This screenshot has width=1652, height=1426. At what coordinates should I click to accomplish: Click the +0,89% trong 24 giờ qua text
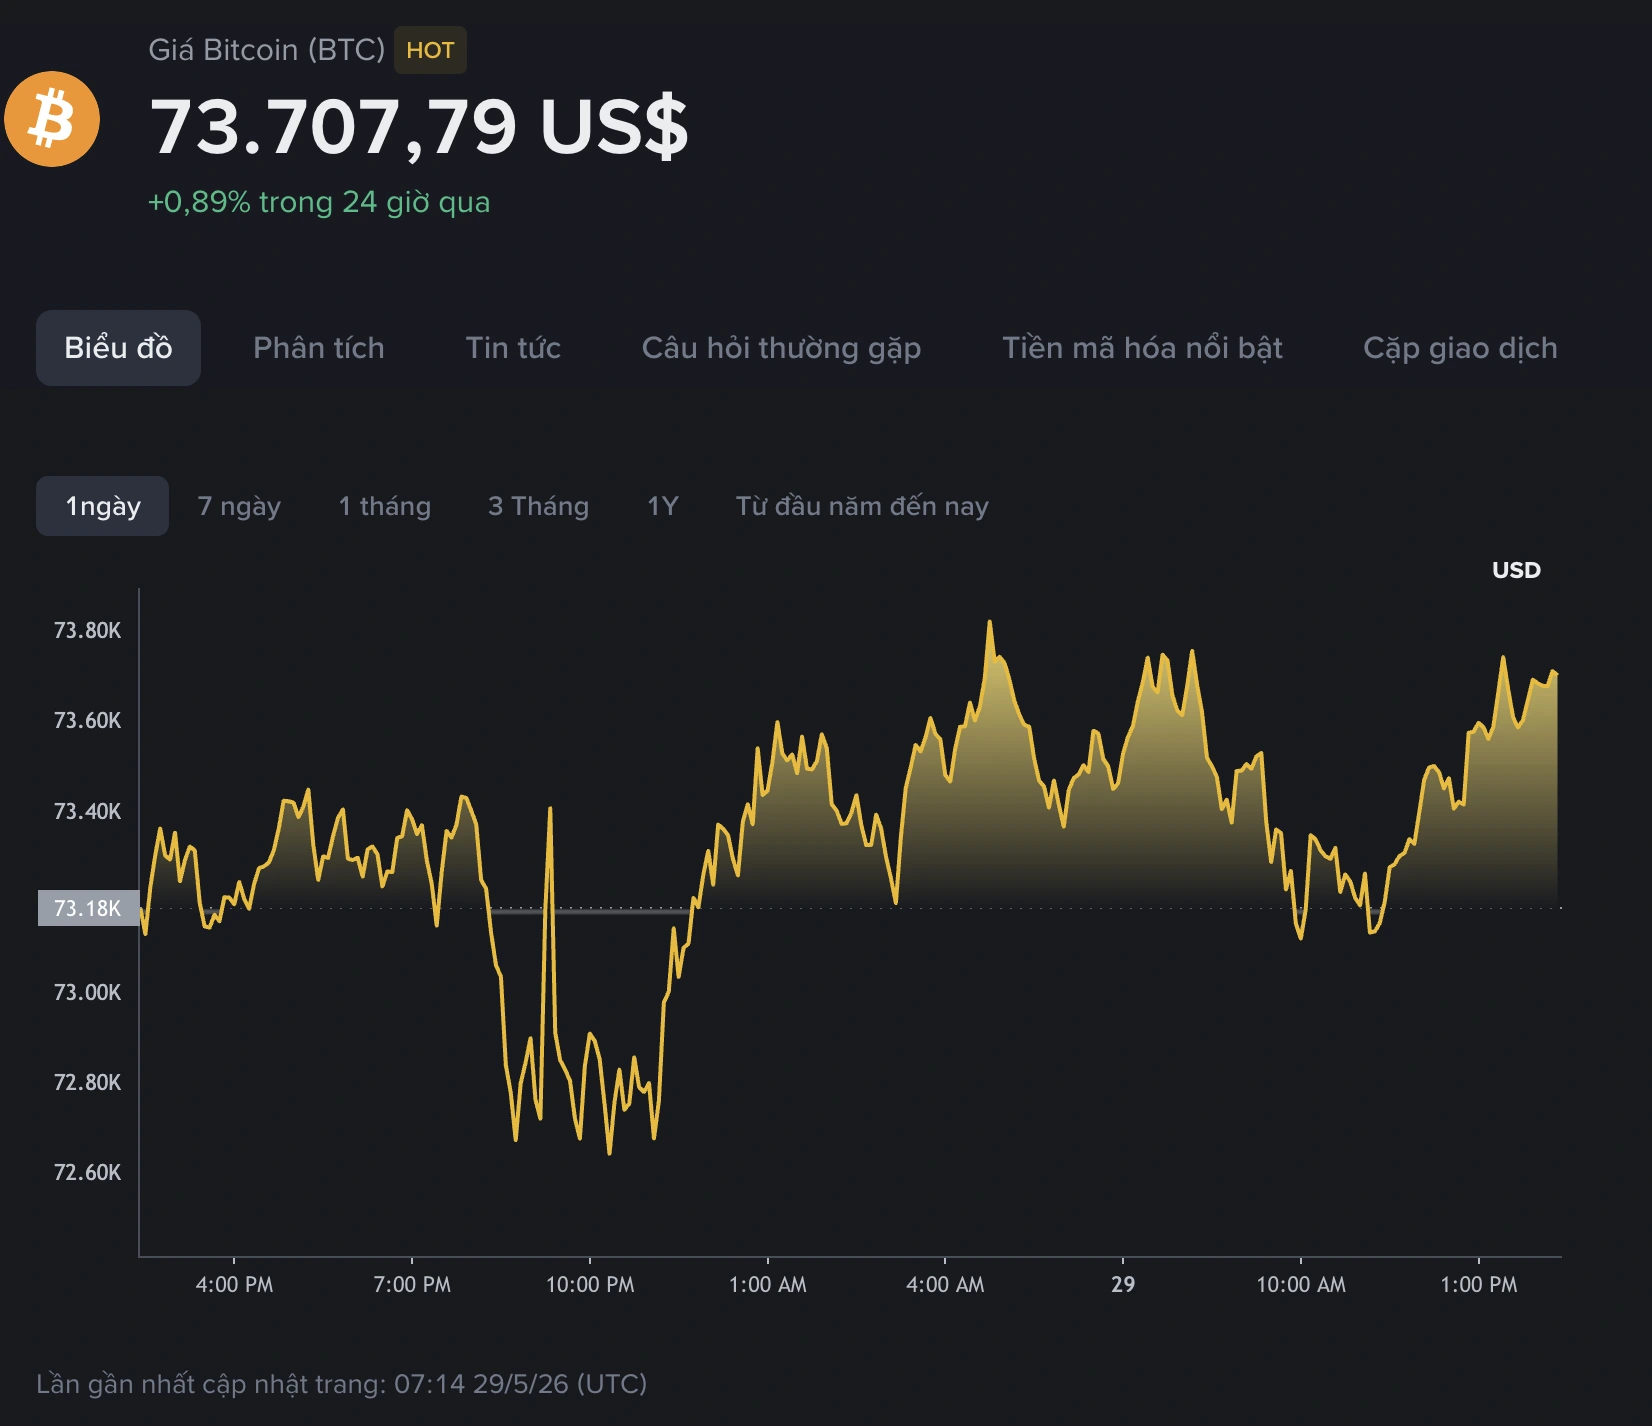click(319, 202)
